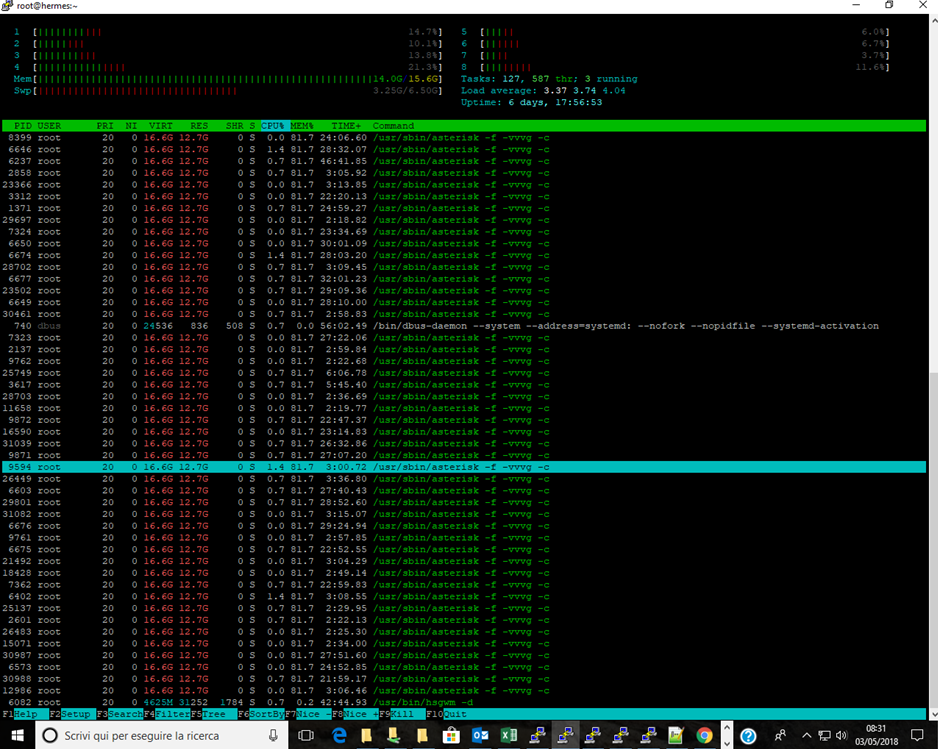Select the asterisk process row PID 8399

tap(464, 138)
